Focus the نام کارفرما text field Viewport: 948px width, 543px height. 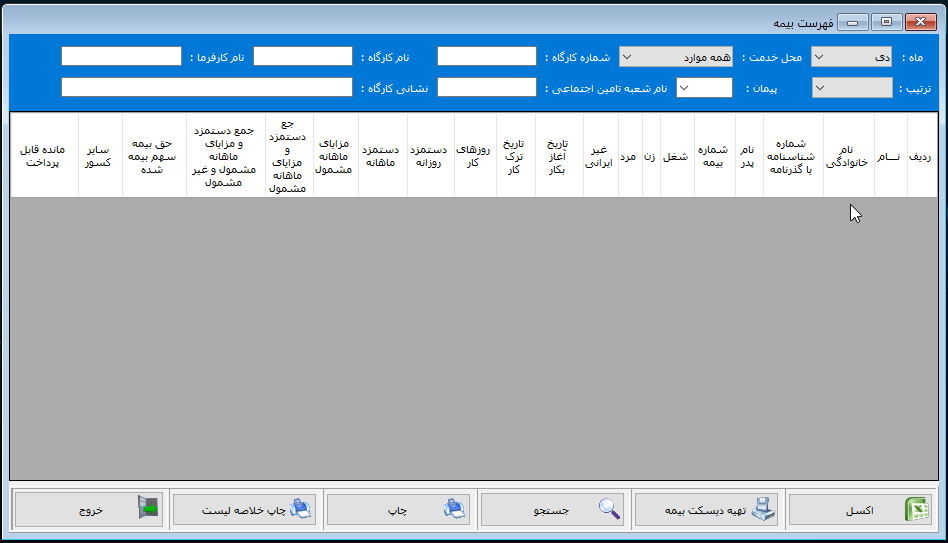[121, 57]
